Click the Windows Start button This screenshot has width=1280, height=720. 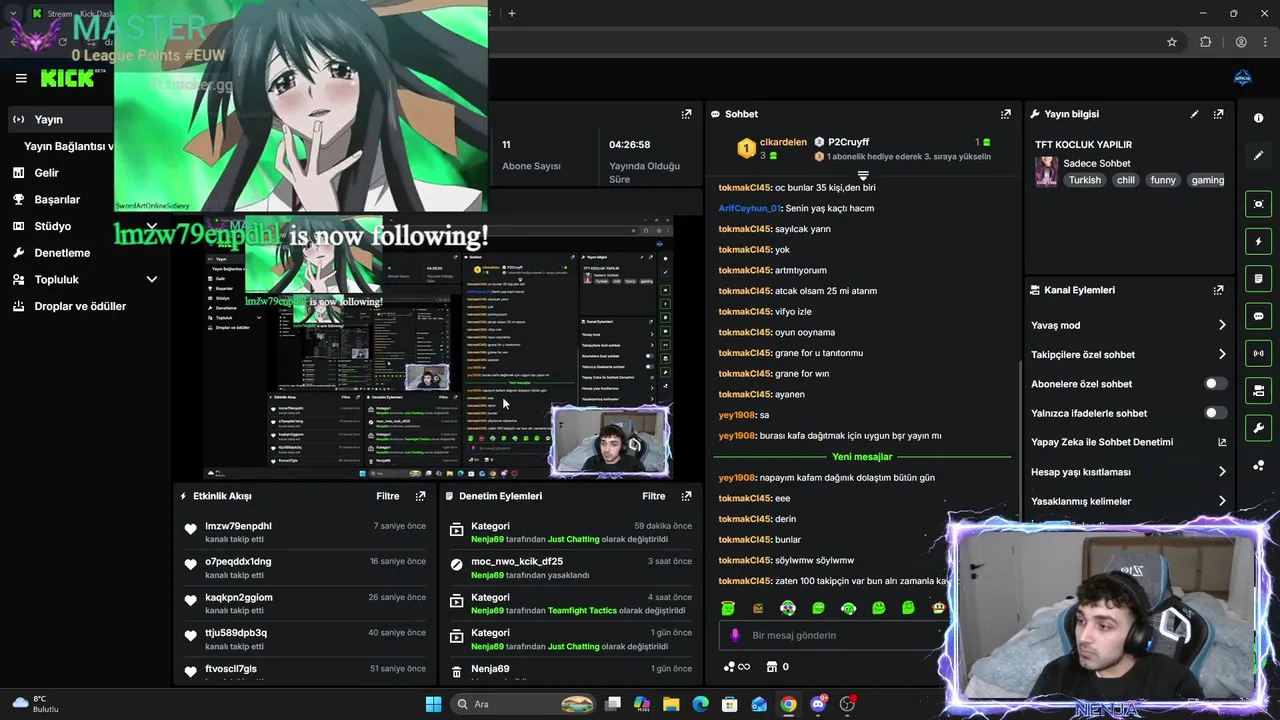(433, 704)
